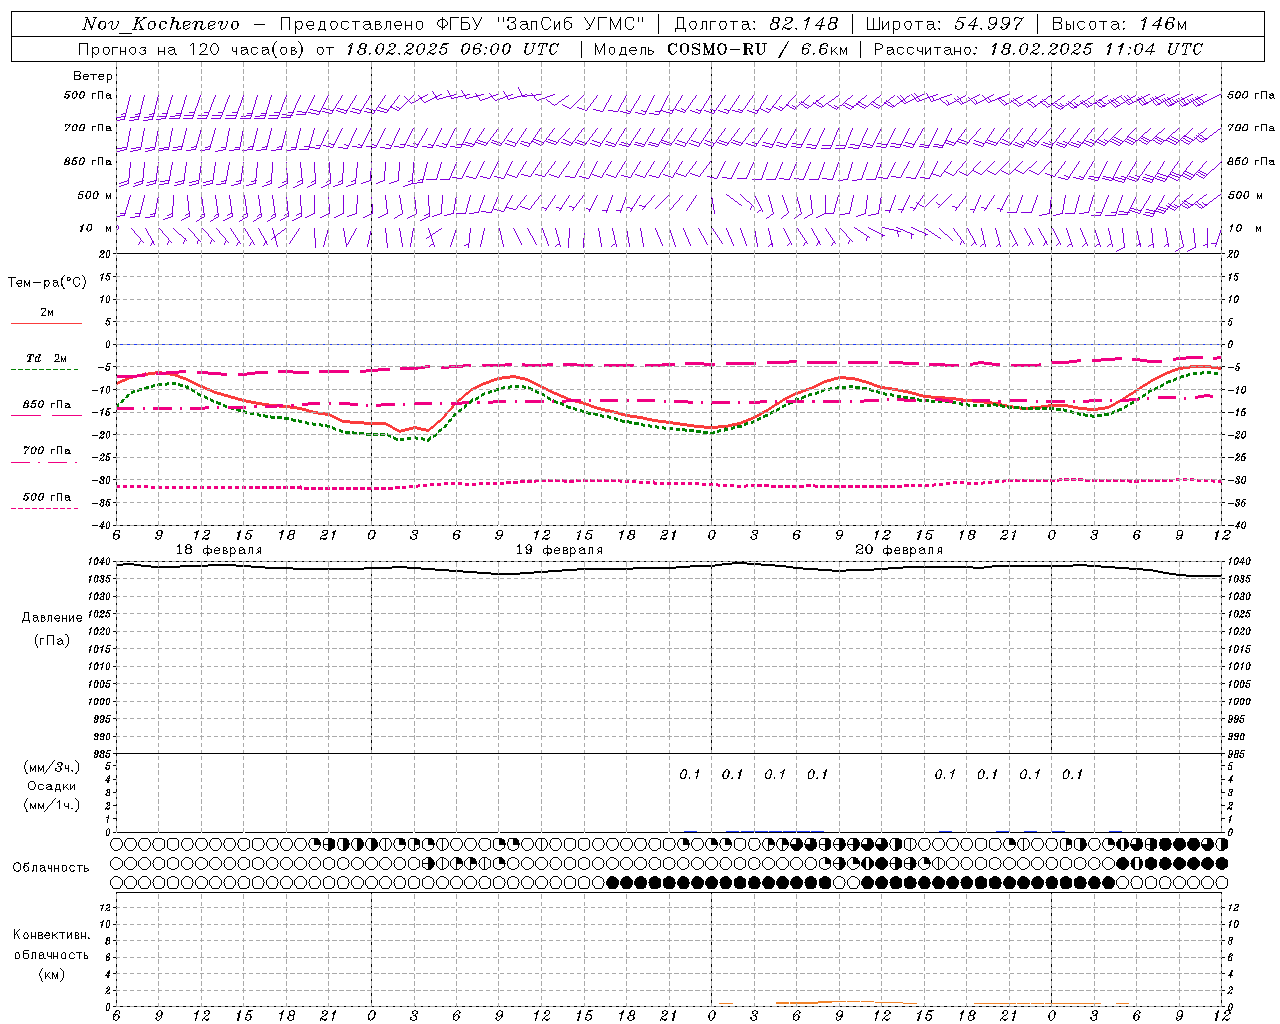
Task: Click the 'Td 2м' dew point legend entry
Action: tap(47, 358)
